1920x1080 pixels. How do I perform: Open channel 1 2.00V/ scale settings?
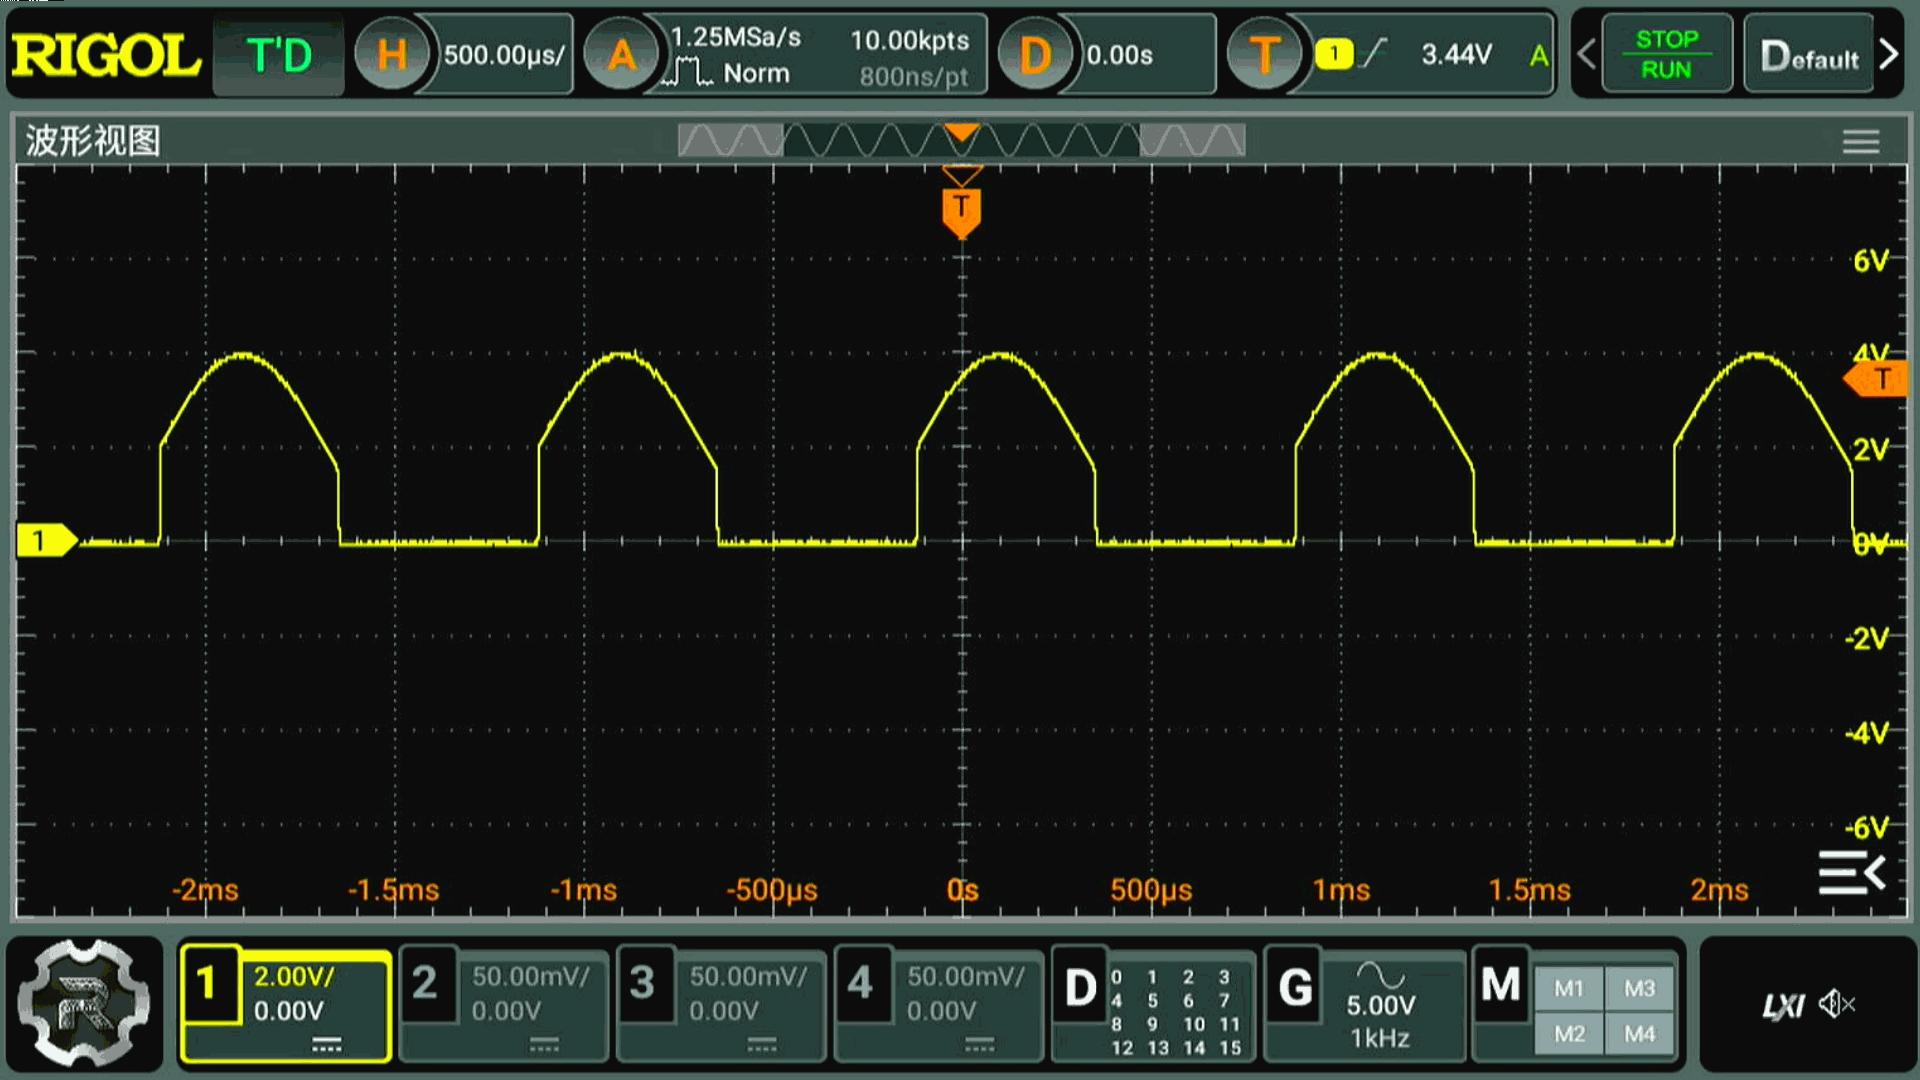(293, 977)
